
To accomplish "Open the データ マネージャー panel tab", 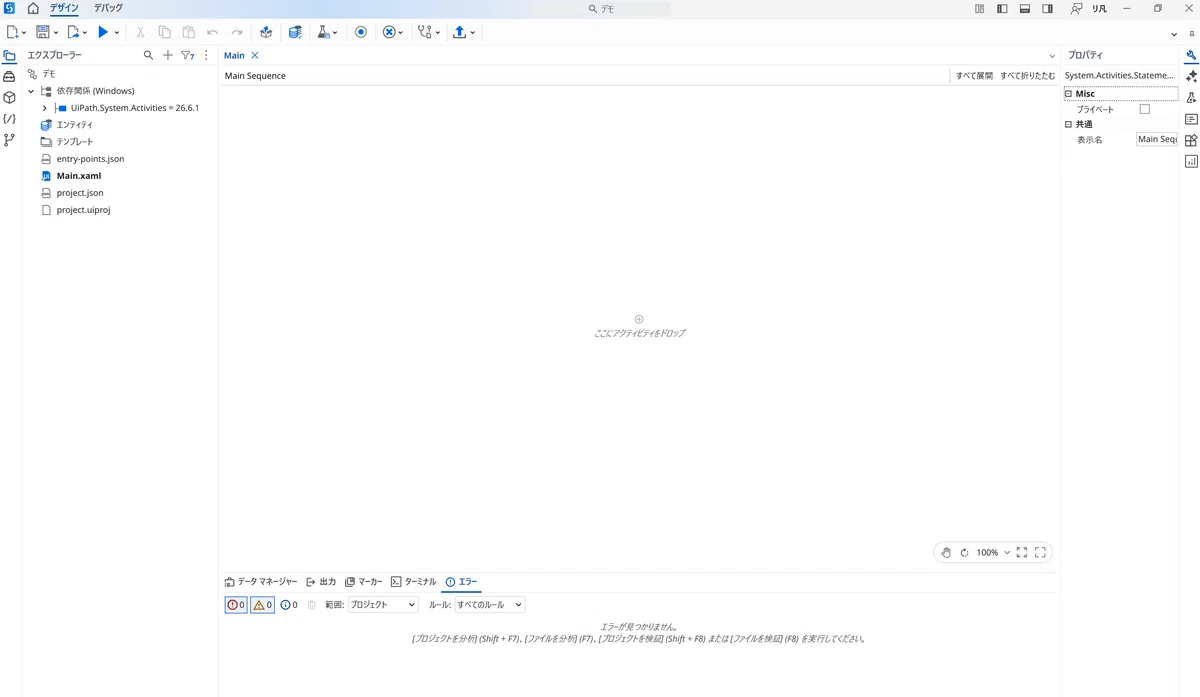I will [261, 581].
